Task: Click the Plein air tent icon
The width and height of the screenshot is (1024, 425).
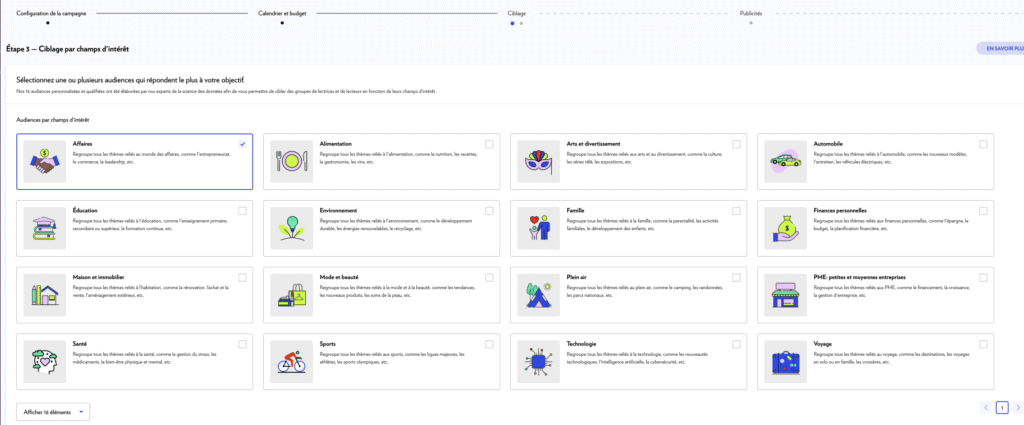Action: pyautogui.click(x=537, y=293)
